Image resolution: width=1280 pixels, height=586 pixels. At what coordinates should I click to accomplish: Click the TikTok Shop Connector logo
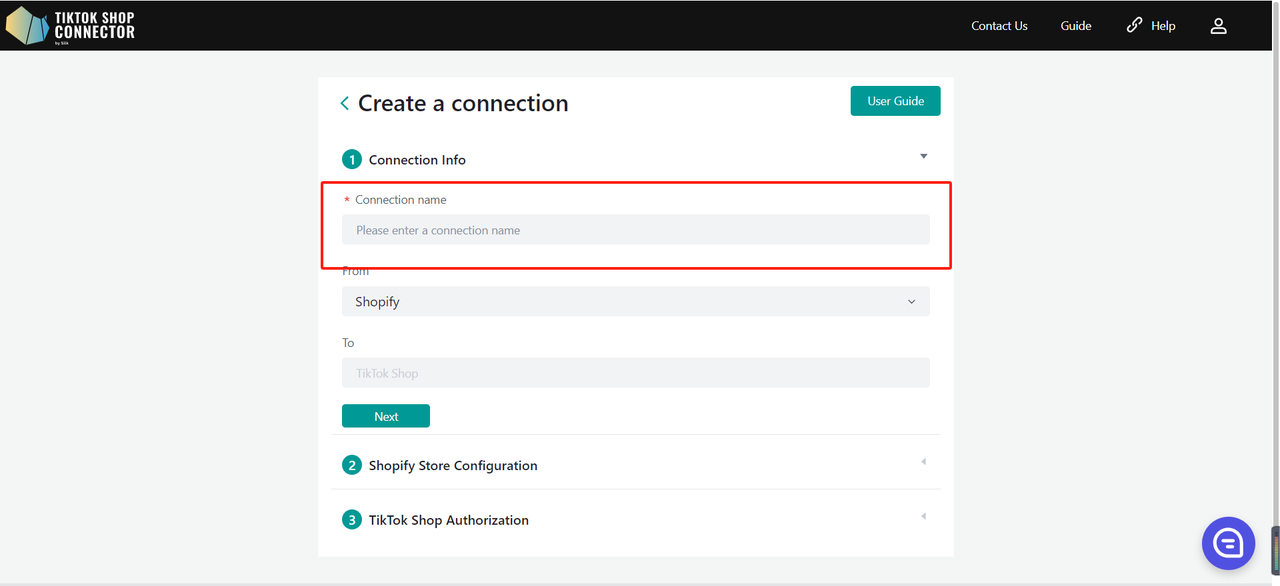point(70,26)
